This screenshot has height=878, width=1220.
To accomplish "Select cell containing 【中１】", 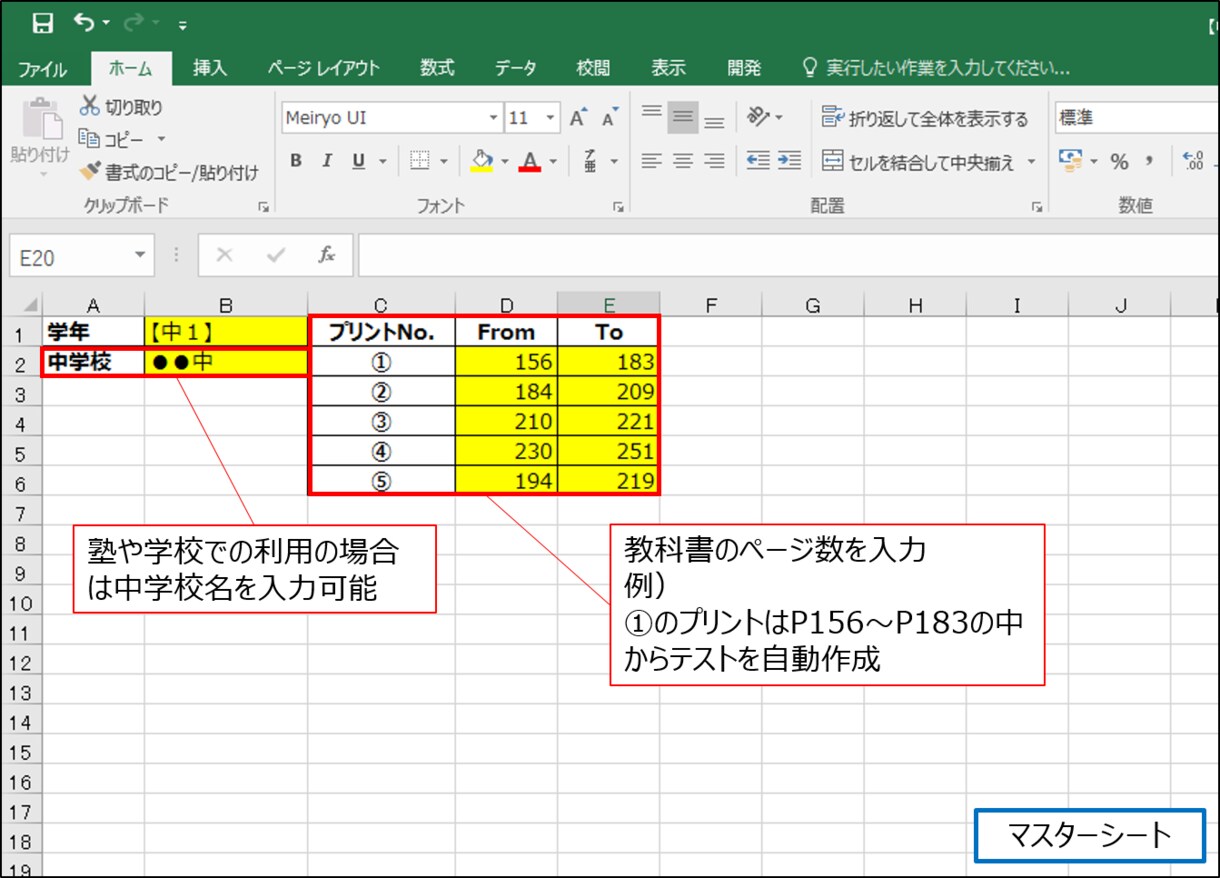I will click(226, 332).
